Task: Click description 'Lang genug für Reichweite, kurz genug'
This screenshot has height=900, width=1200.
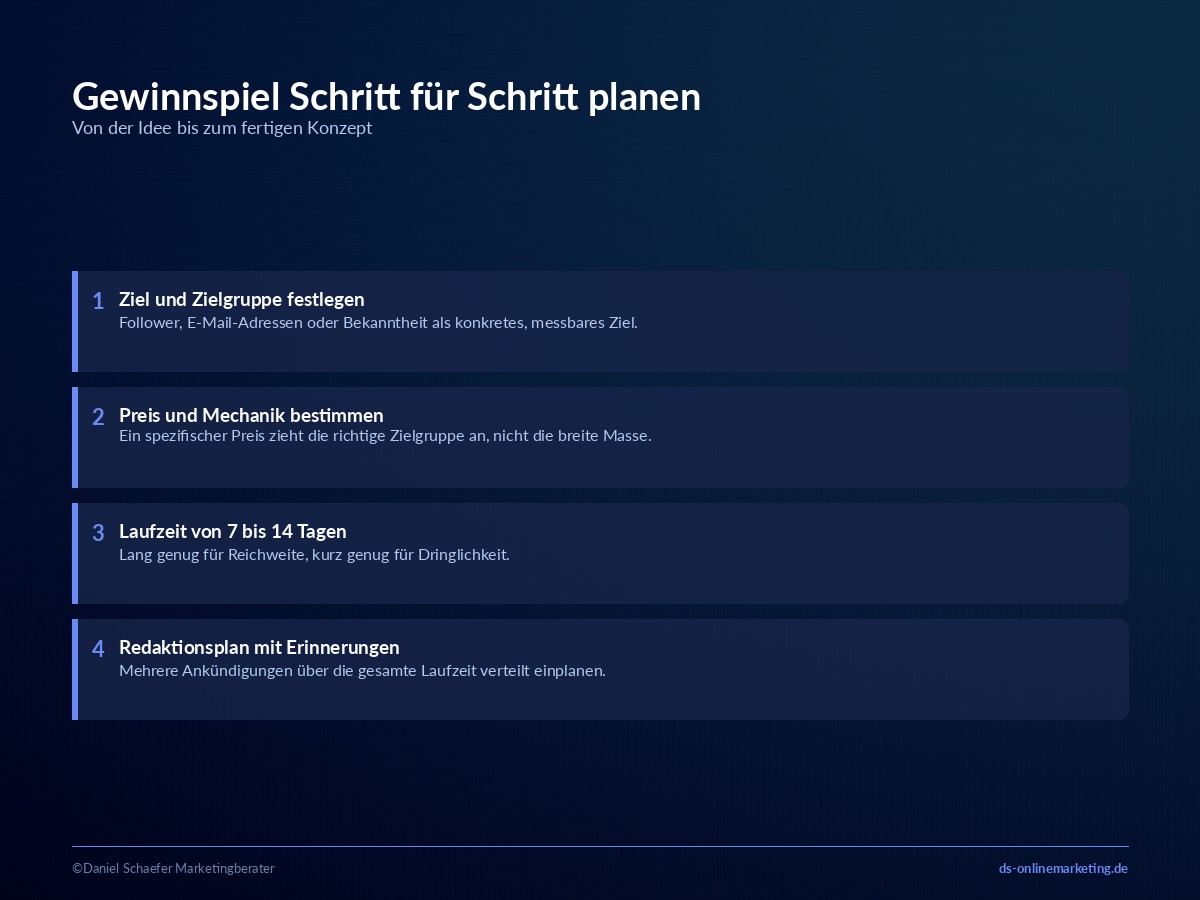Action: point(314,554)
